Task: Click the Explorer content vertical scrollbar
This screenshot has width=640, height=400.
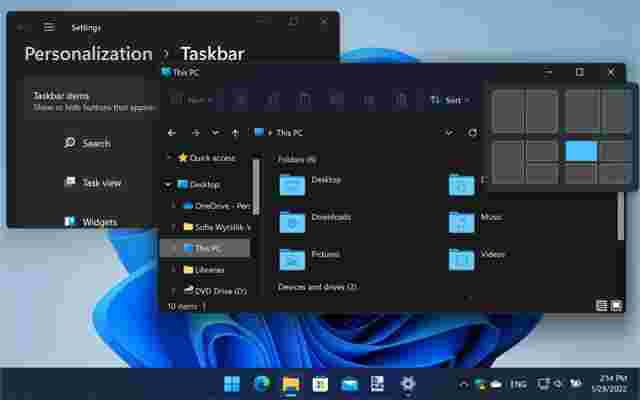Action: click(x=620, y=216)
